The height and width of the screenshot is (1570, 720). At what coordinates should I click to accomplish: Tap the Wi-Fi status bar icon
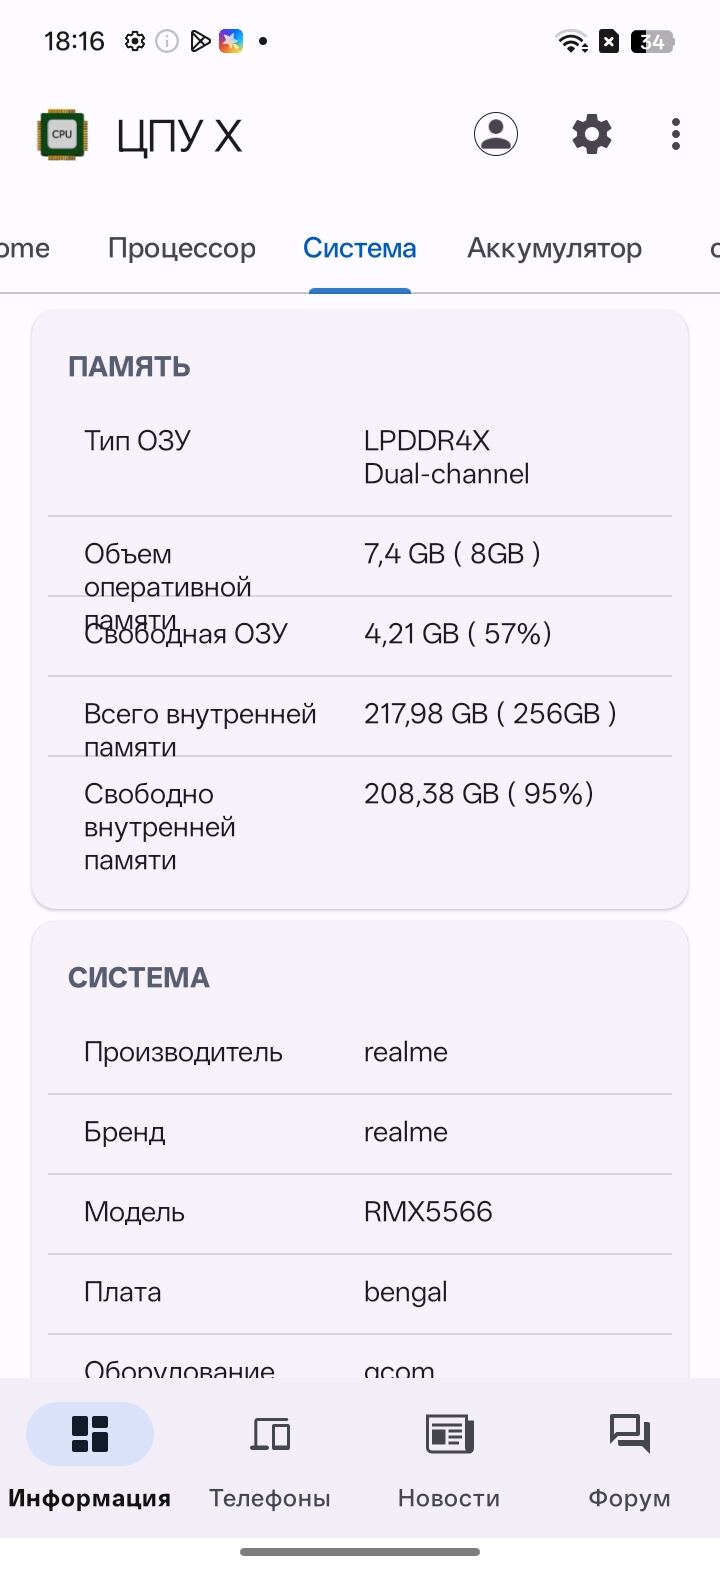569,41
